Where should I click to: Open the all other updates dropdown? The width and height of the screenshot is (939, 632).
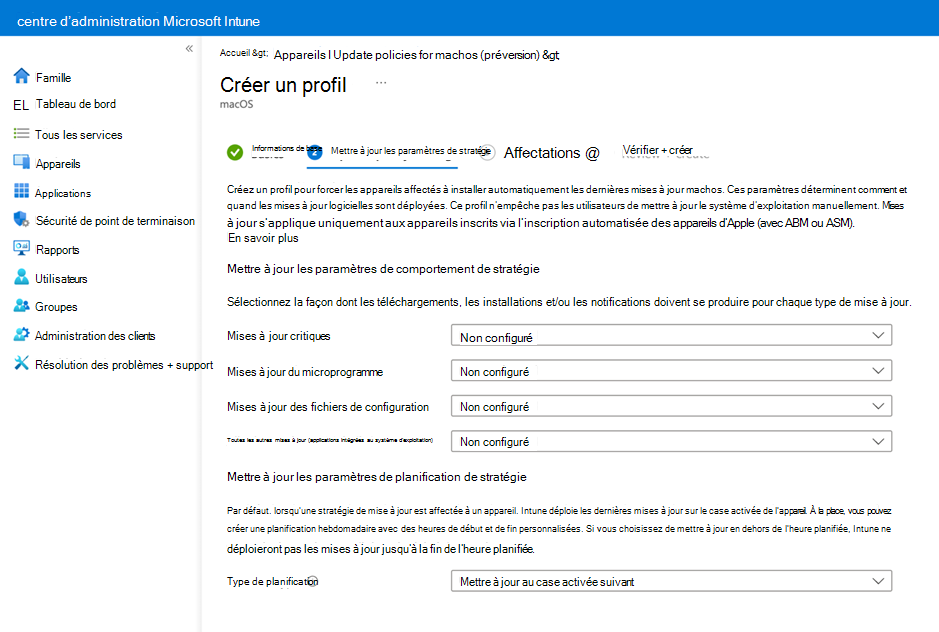[671, 441]
